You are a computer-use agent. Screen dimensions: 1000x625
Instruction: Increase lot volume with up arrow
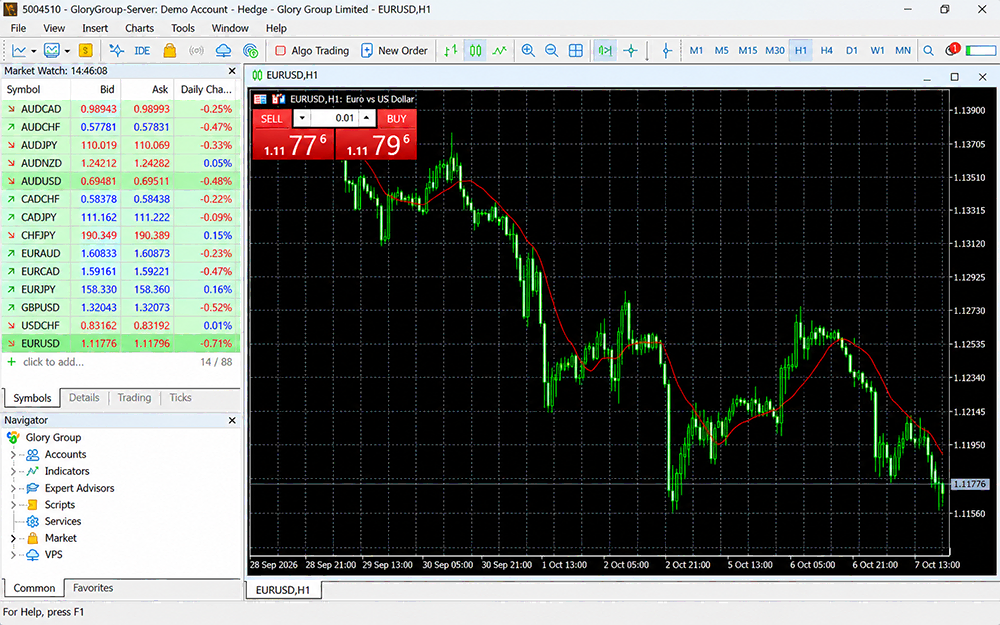point(367,119)
